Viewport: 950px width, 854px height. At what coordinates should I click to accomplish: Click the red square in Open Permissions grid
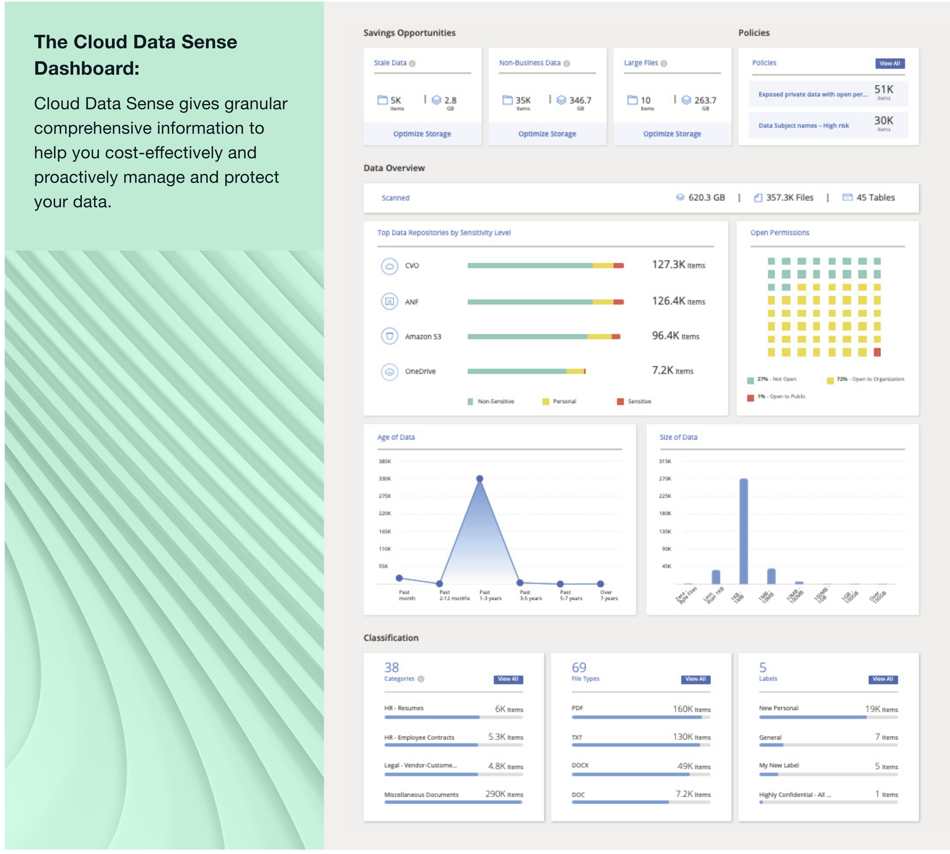click(x=877, y=352)
